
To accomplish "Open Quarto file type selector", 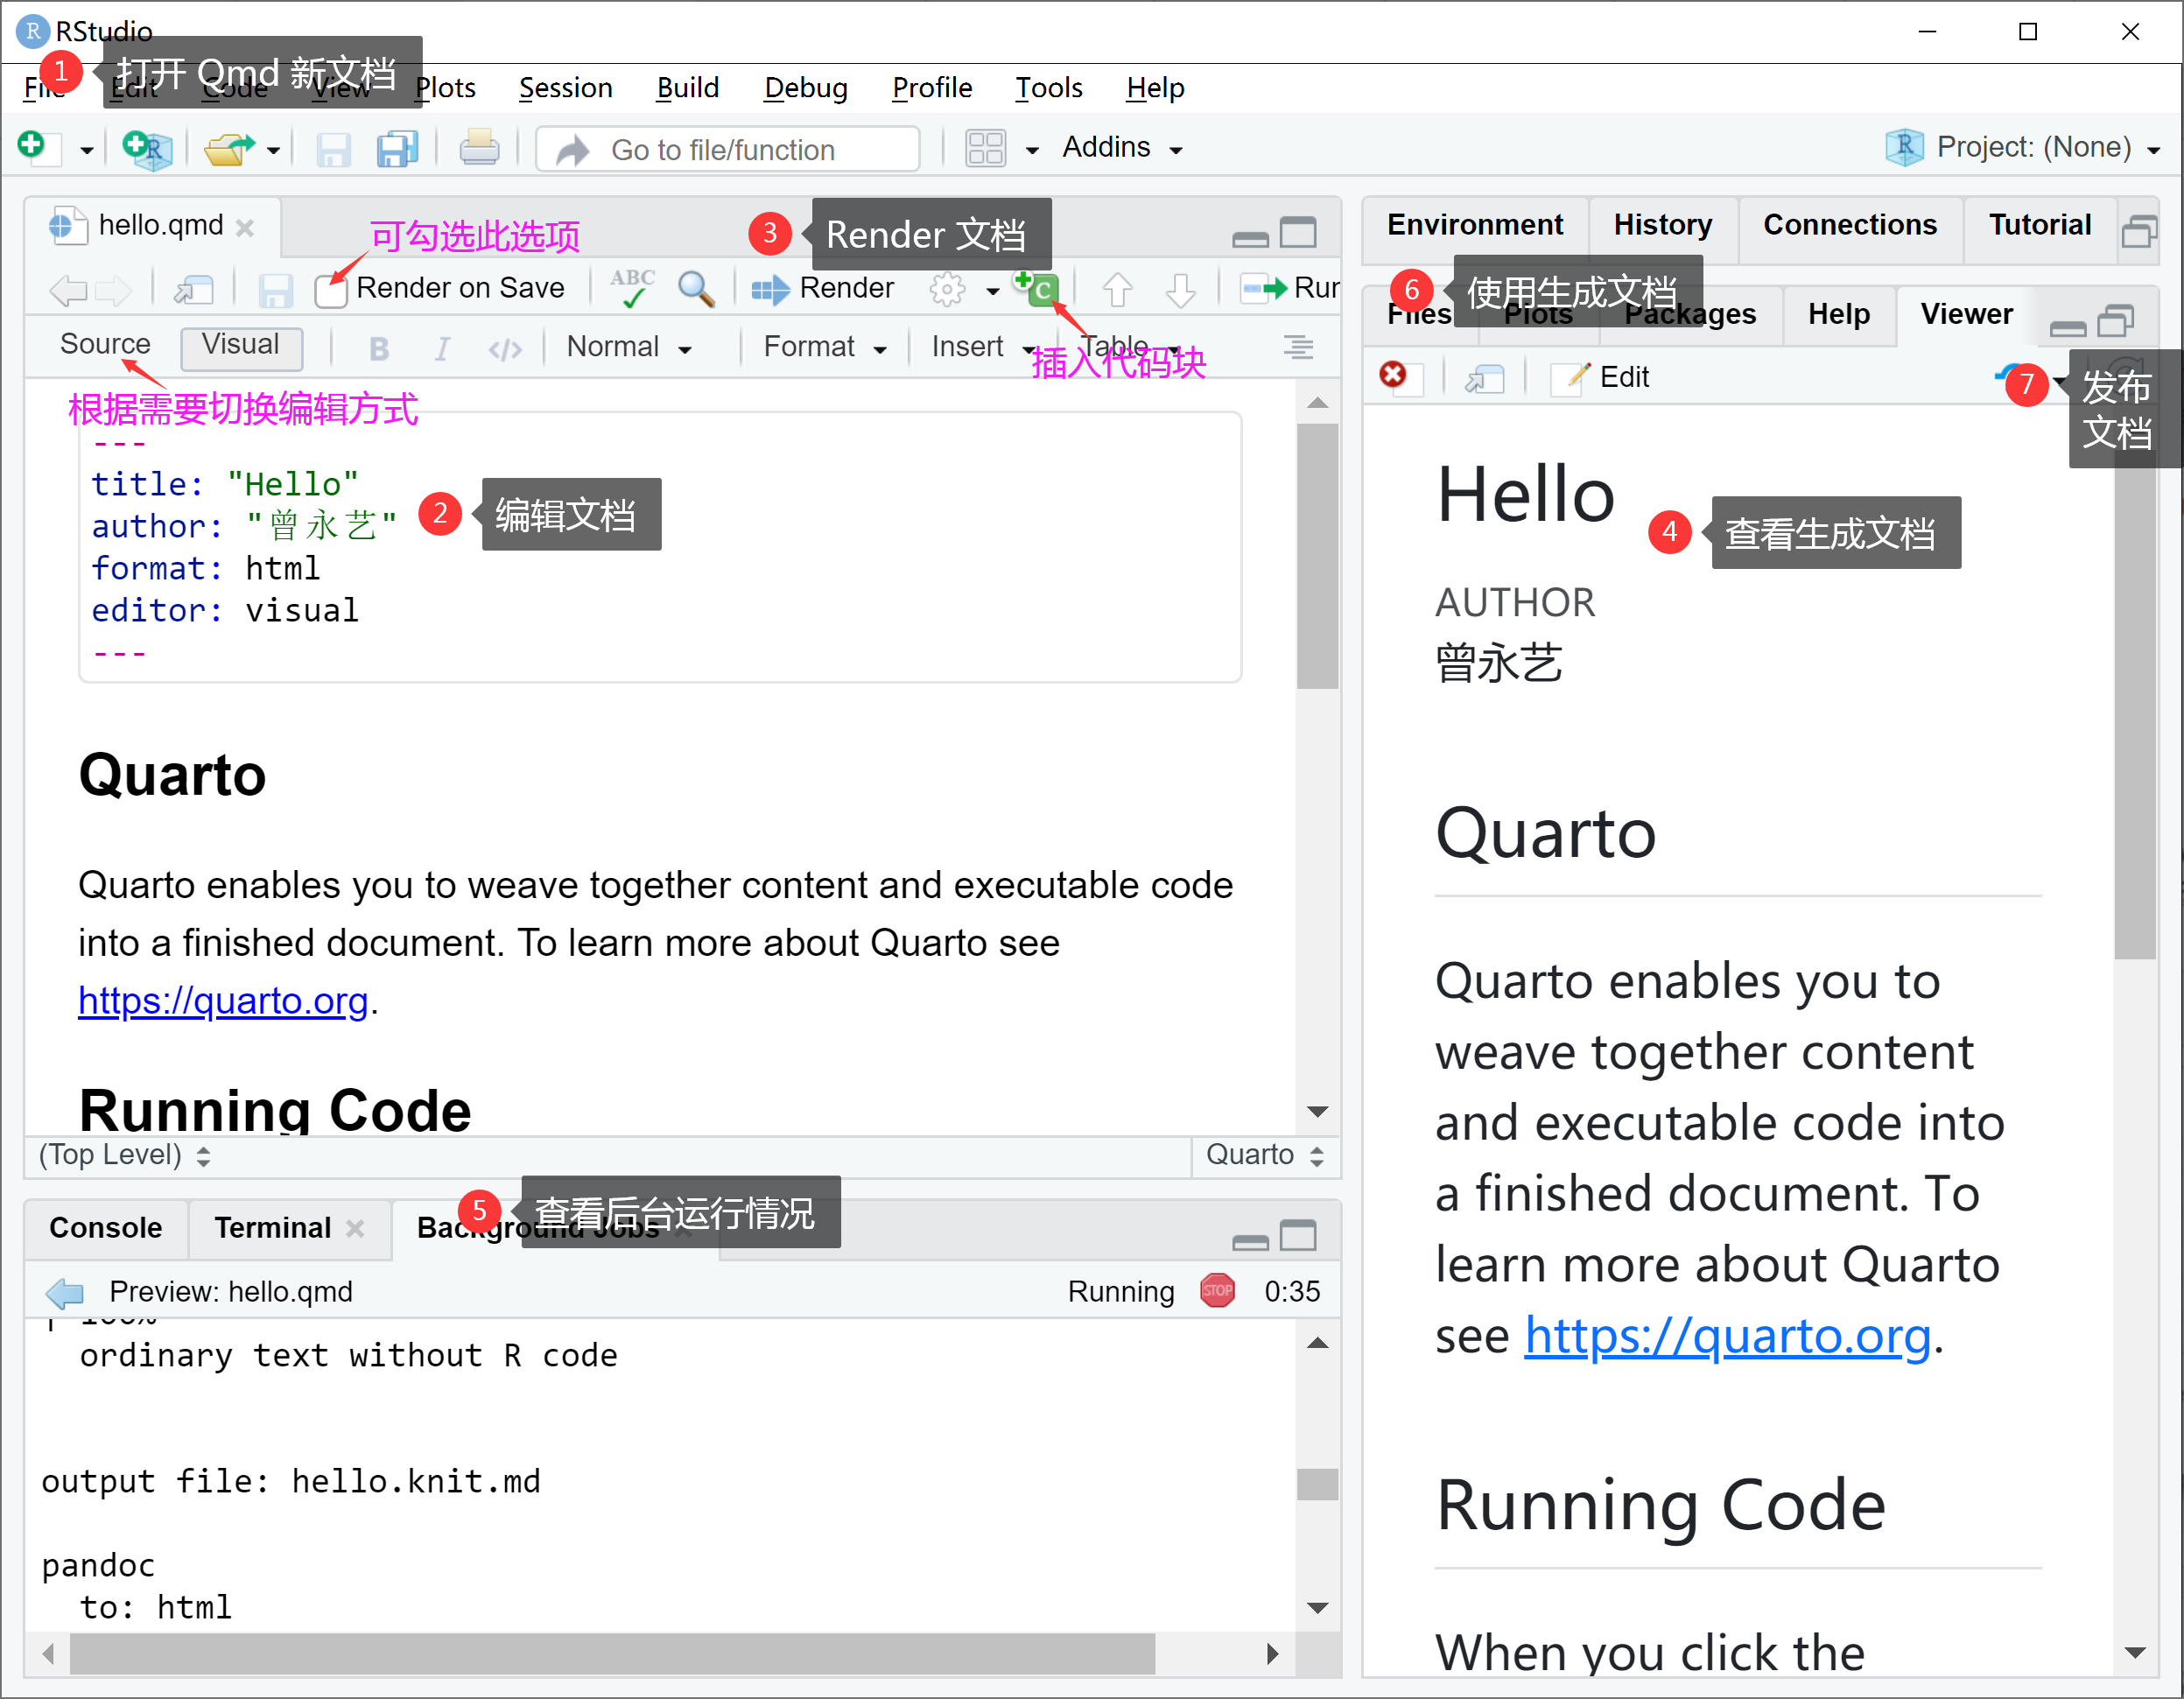I will point(1264,1155).
